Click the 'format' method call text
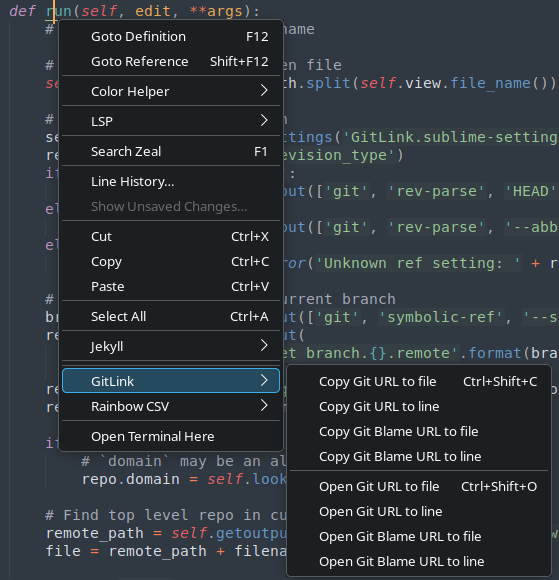 (x=495, y=353)
